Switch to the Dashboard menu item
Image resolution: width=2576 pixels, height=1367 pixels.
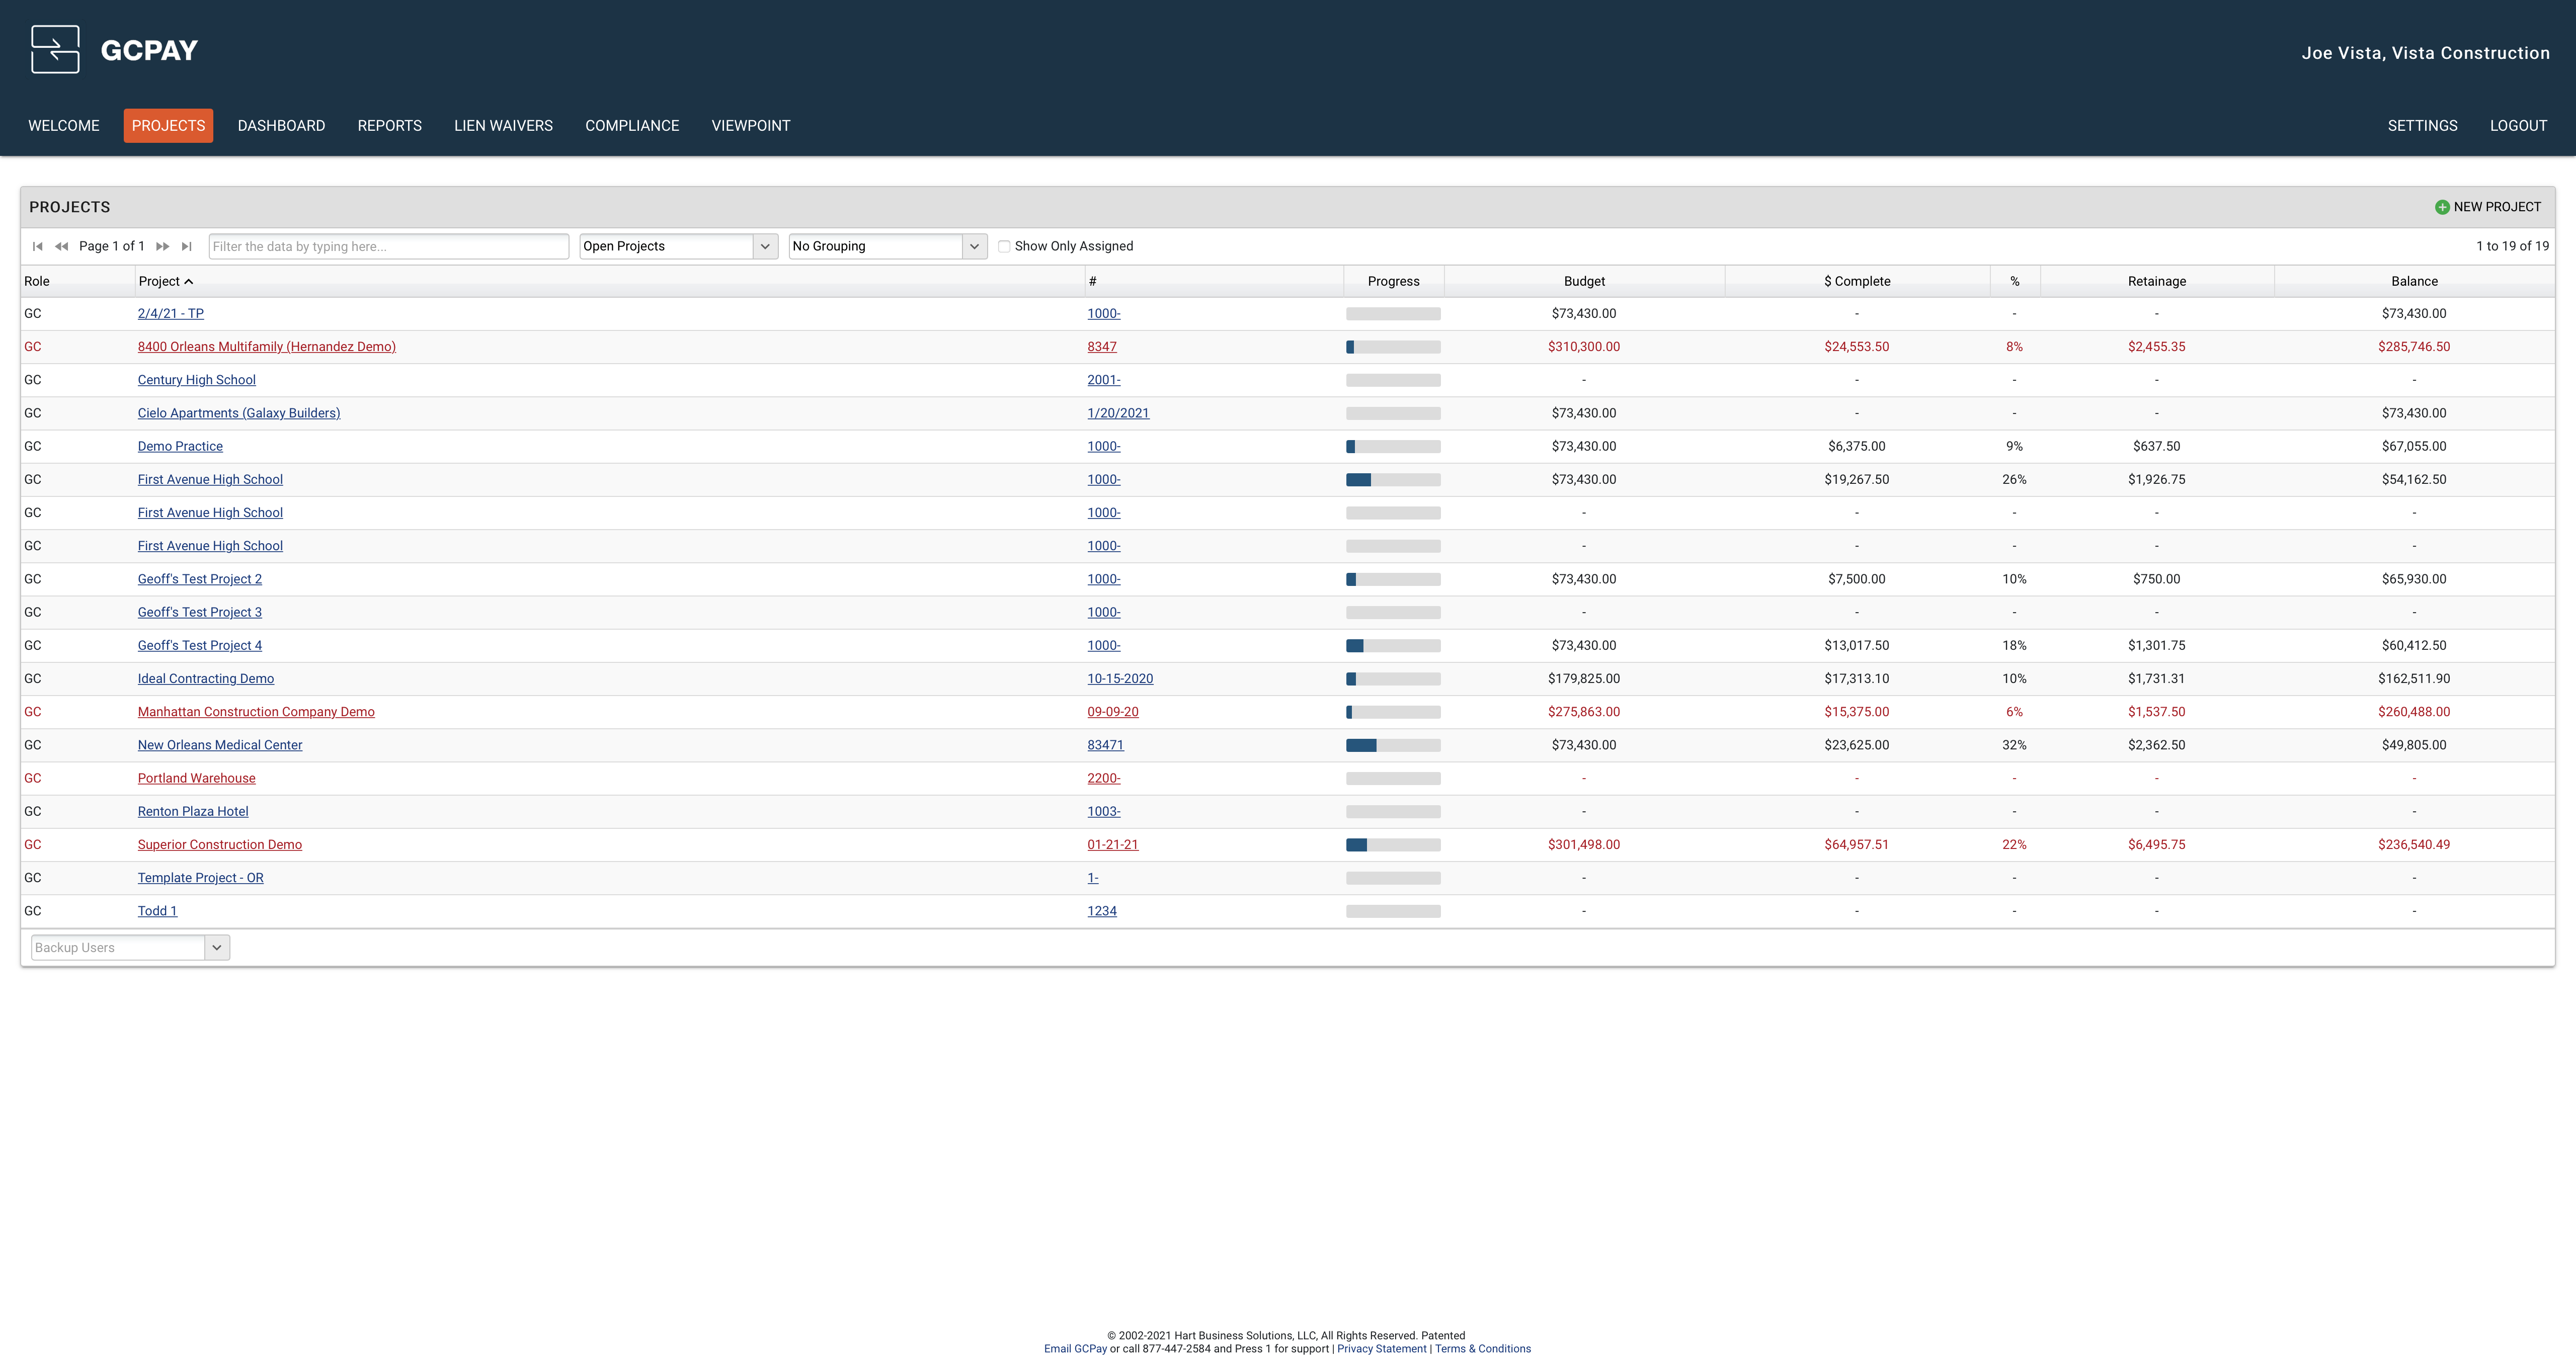pyautogui.click(x=281, y=126)
